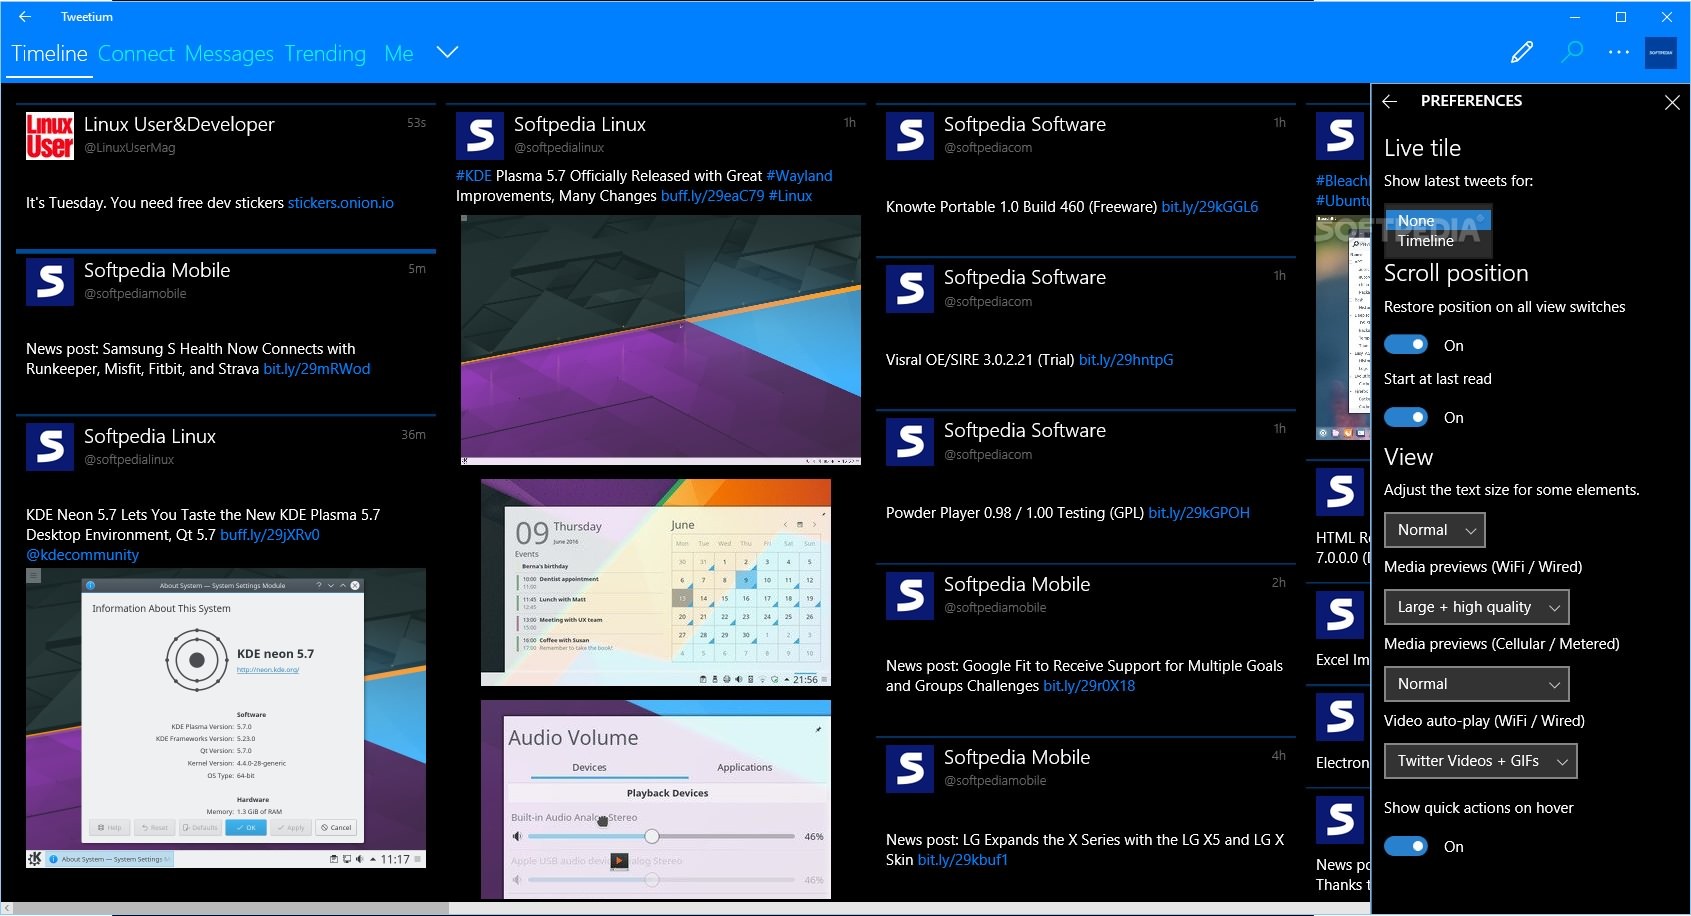Open Media previews Cellular dropdown
The image size is (1691, 916).
click(1477, 684)
